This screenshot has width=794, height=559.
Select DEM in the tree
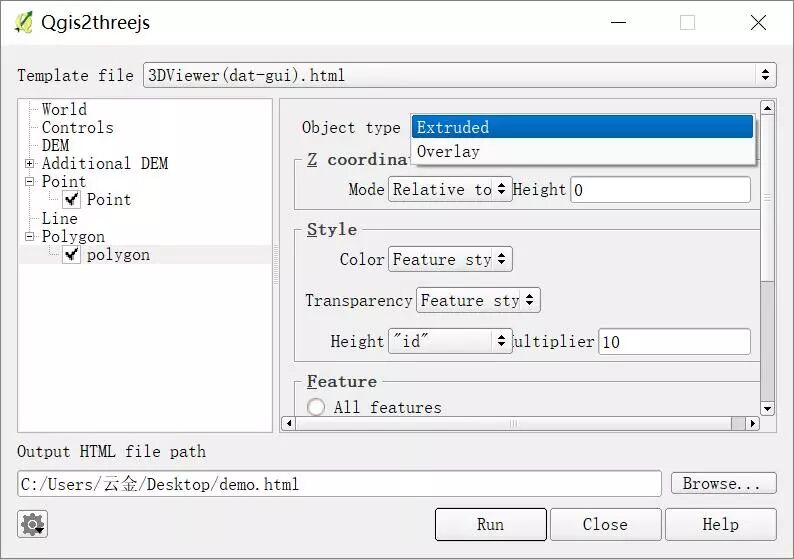[55, 145]
